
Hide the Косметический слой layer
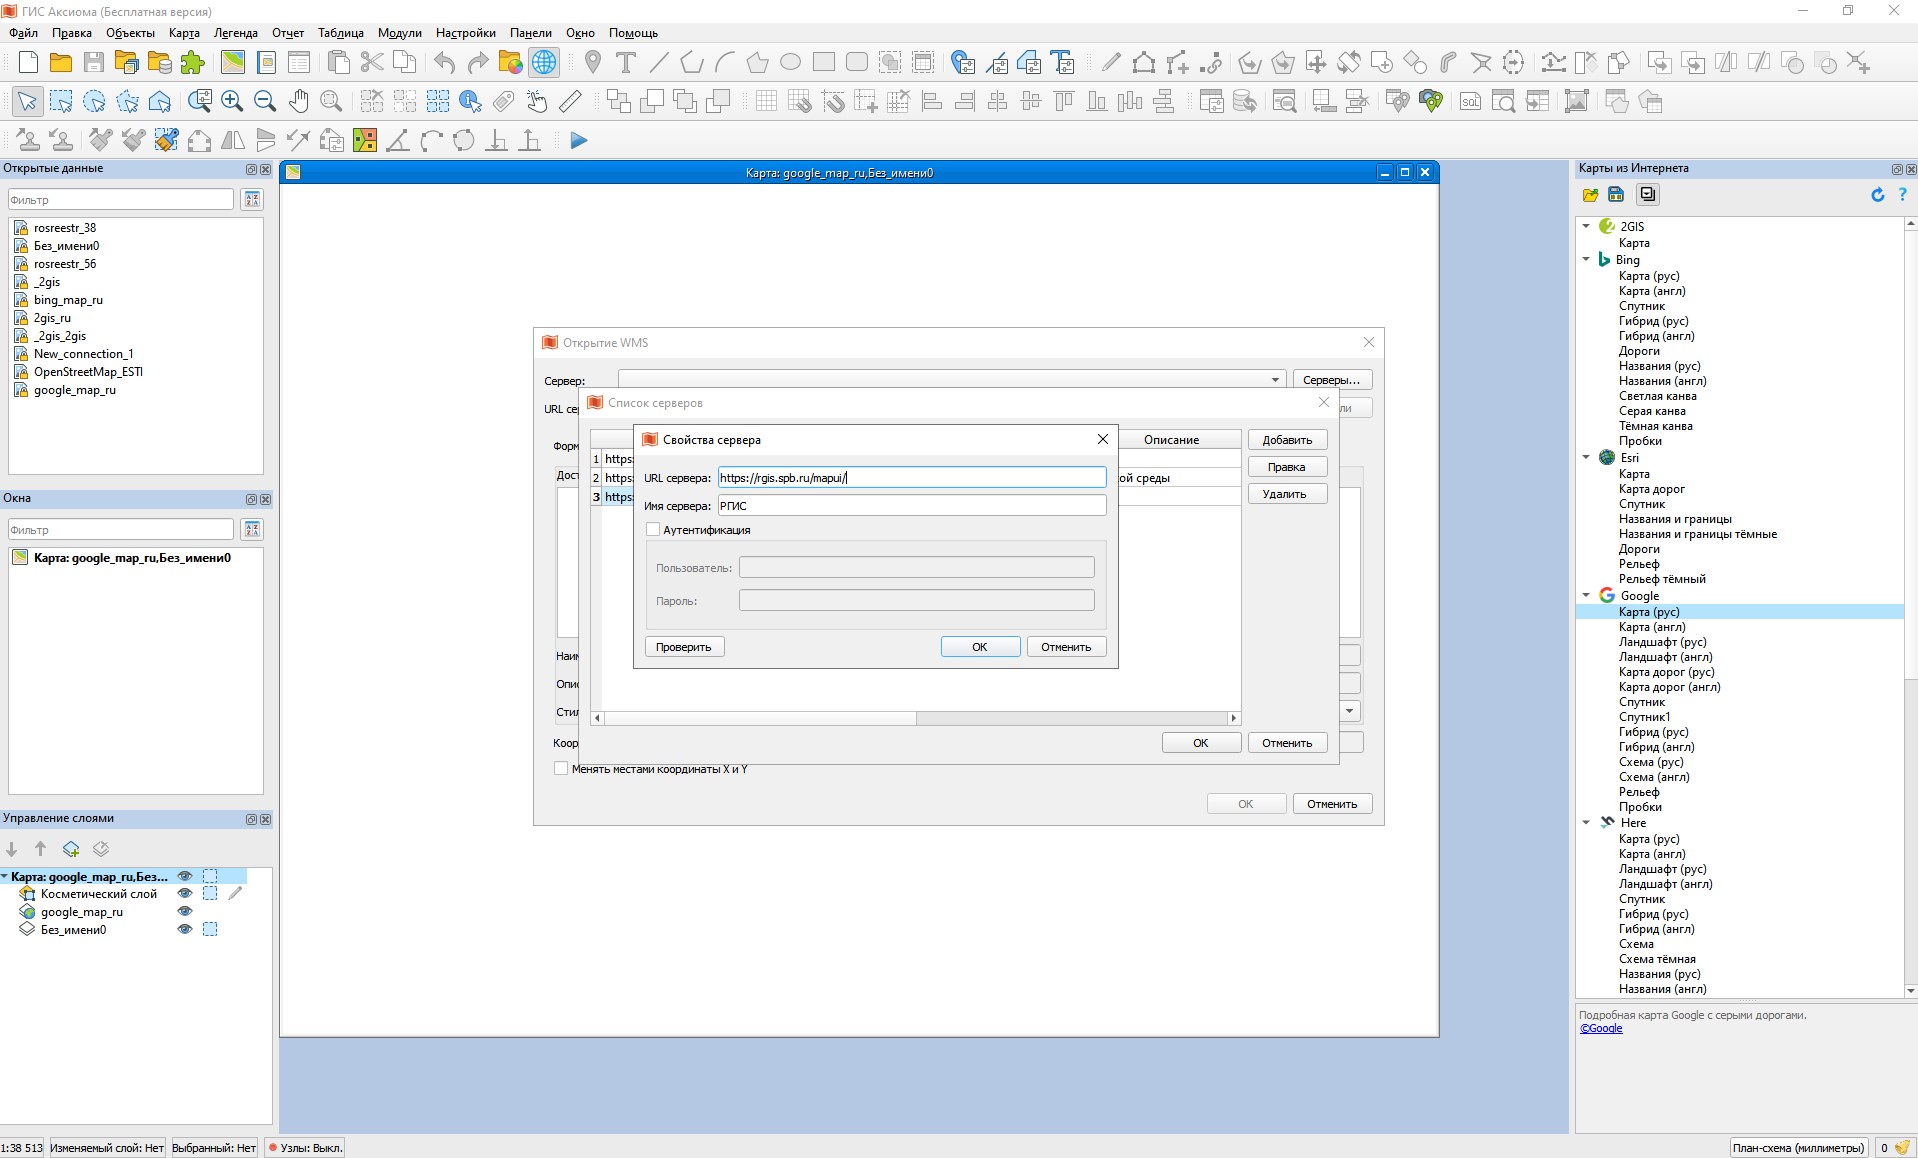[184, 894]
